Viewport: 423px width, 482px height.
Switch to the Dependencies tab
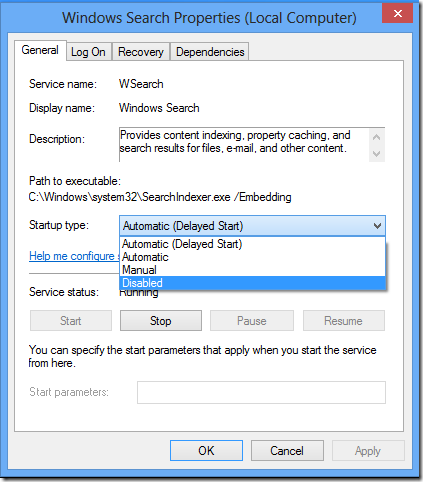(210, 52)
